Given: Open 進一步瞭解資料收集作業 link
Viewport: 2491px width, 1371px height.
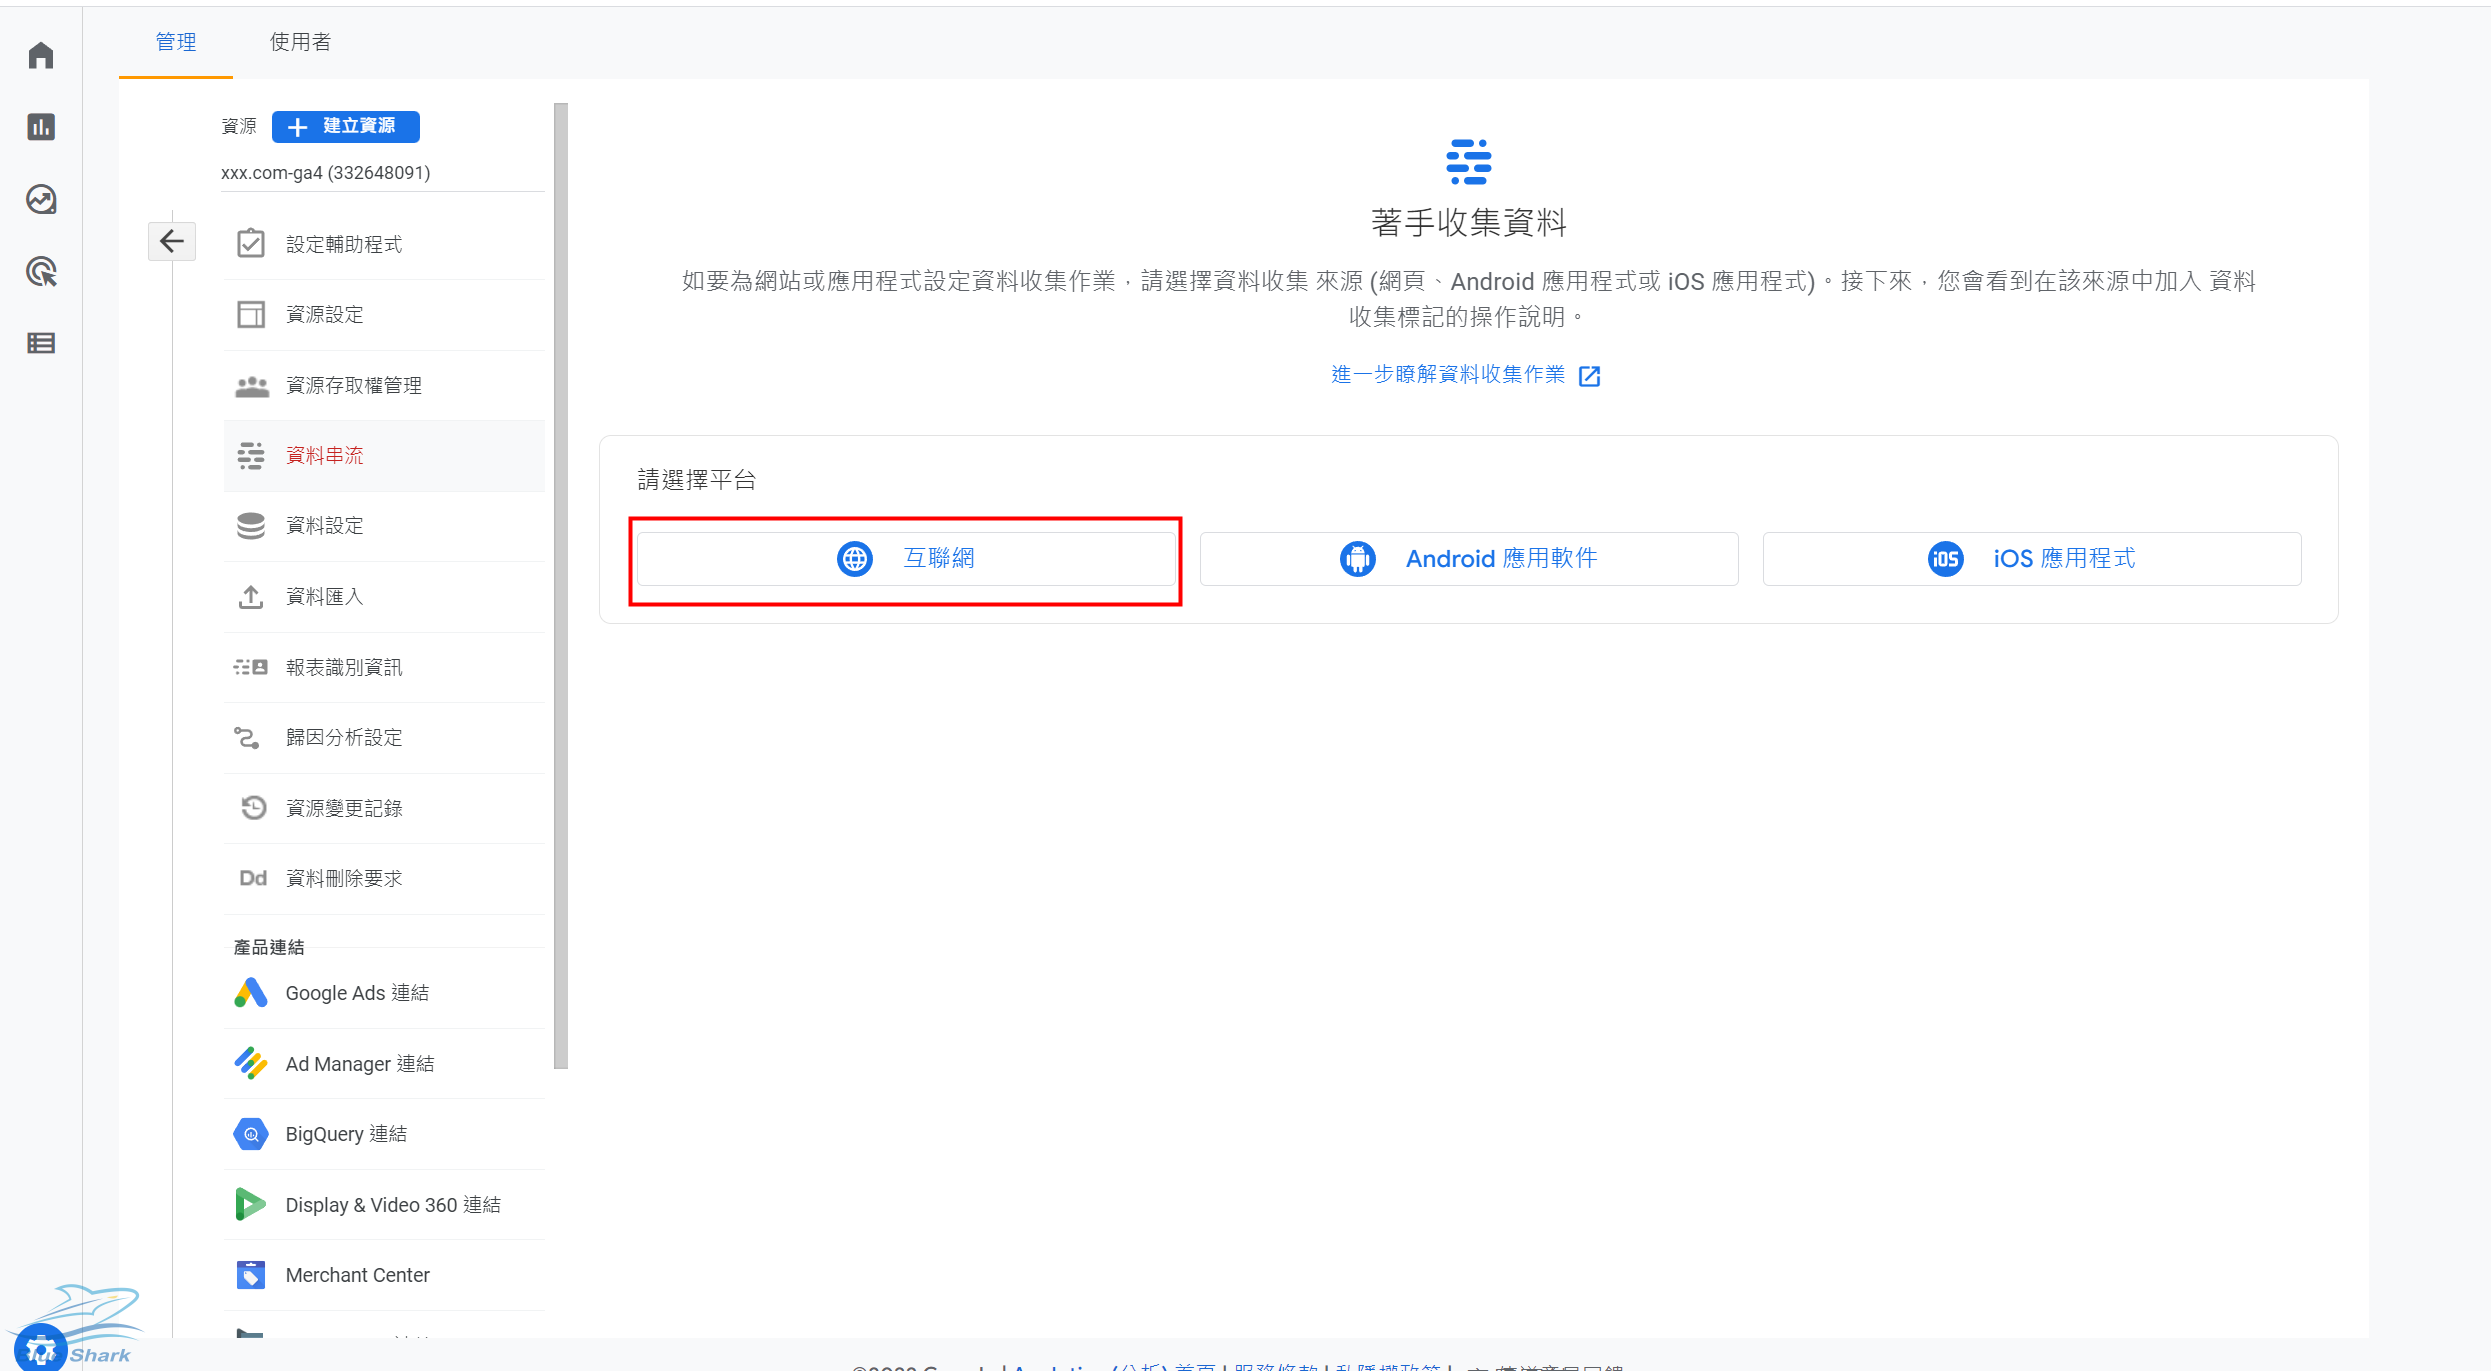Looking at the screenshot, I should click(1448, 374).
